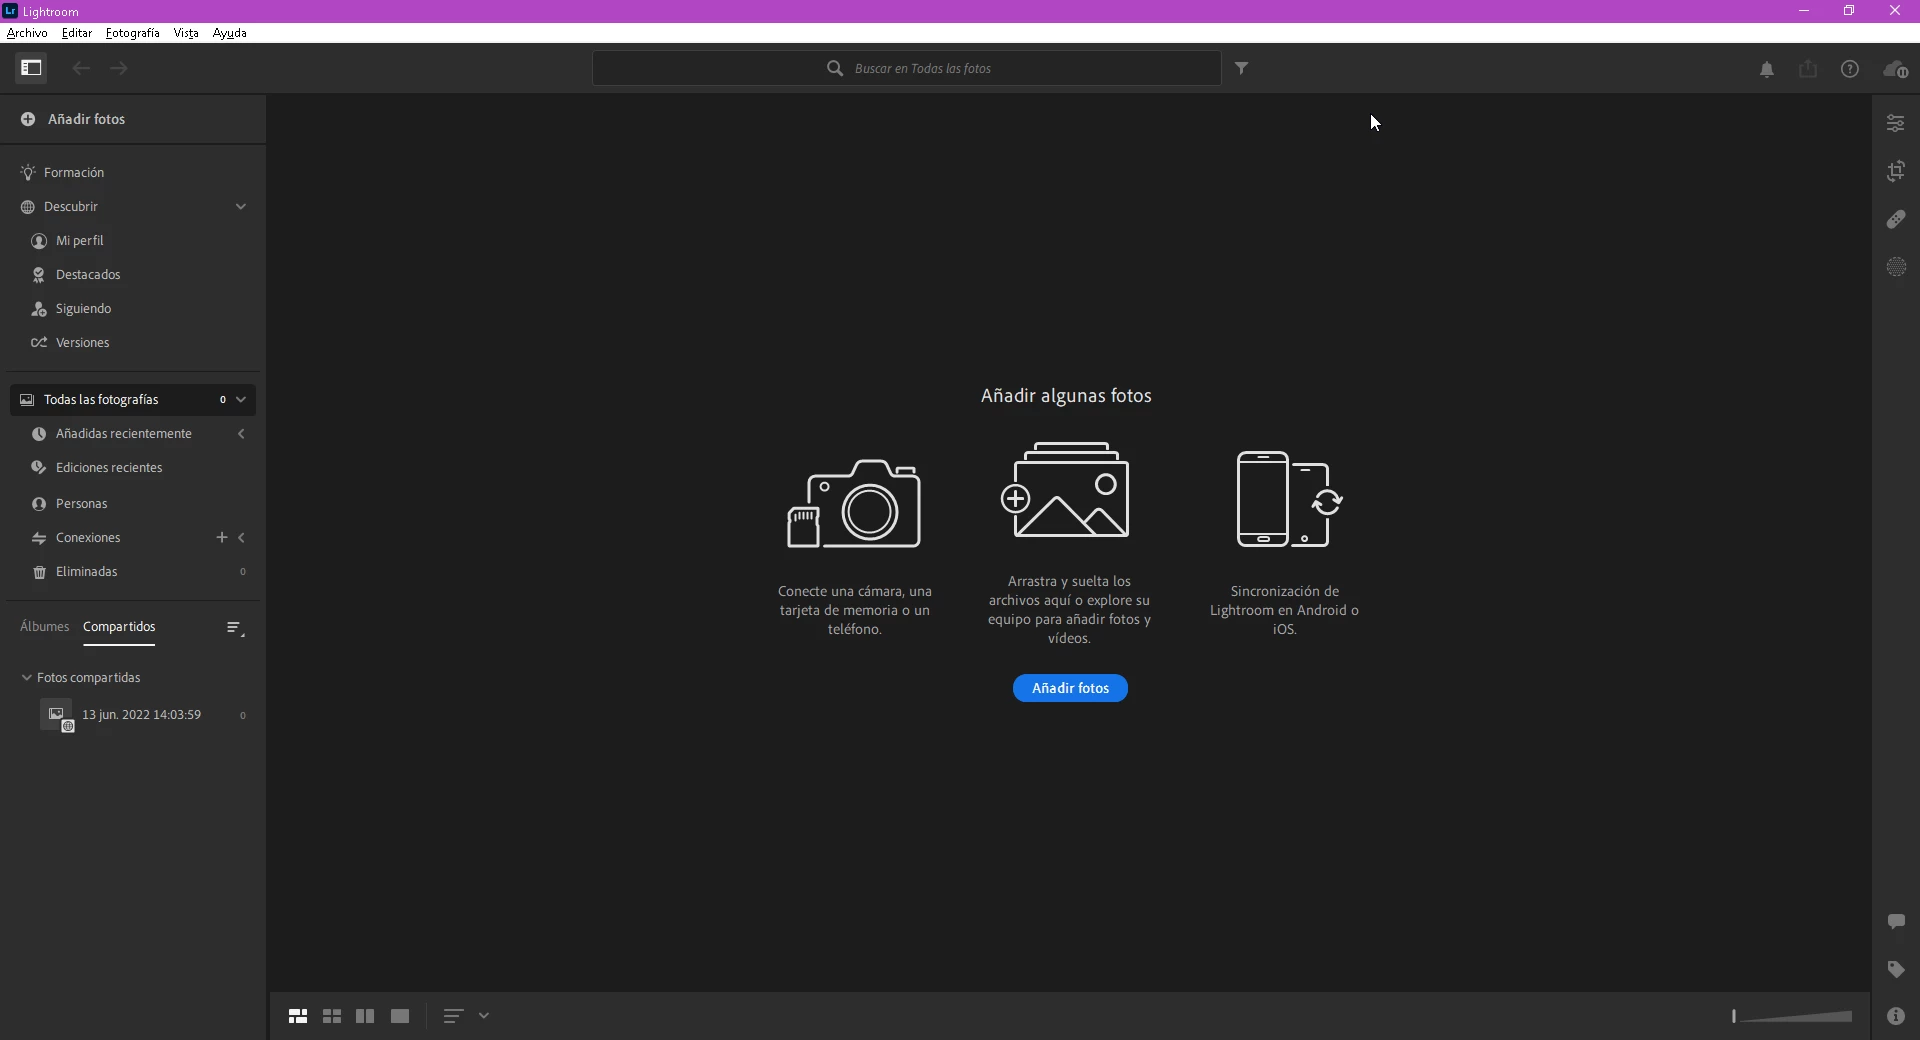This screenshot has width=1920, height=1040.
Task: Collapse Fotos compartidas group
Action: tap(27, 678)
